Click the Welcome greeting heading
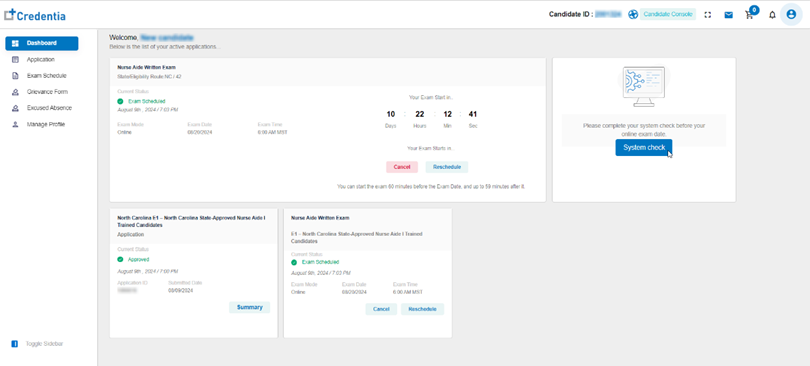Screen dimensions: 810x366 (151, 38)
